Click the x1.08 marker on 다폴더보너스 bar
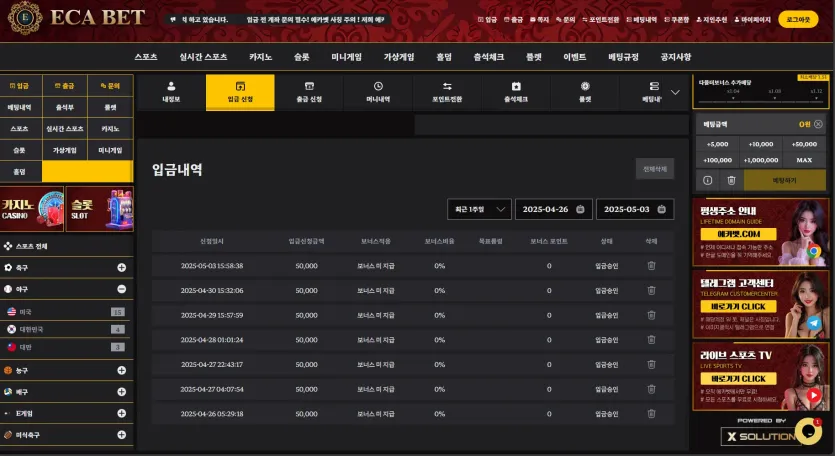This screenshot has height=456, width=835. coord(774,92)
